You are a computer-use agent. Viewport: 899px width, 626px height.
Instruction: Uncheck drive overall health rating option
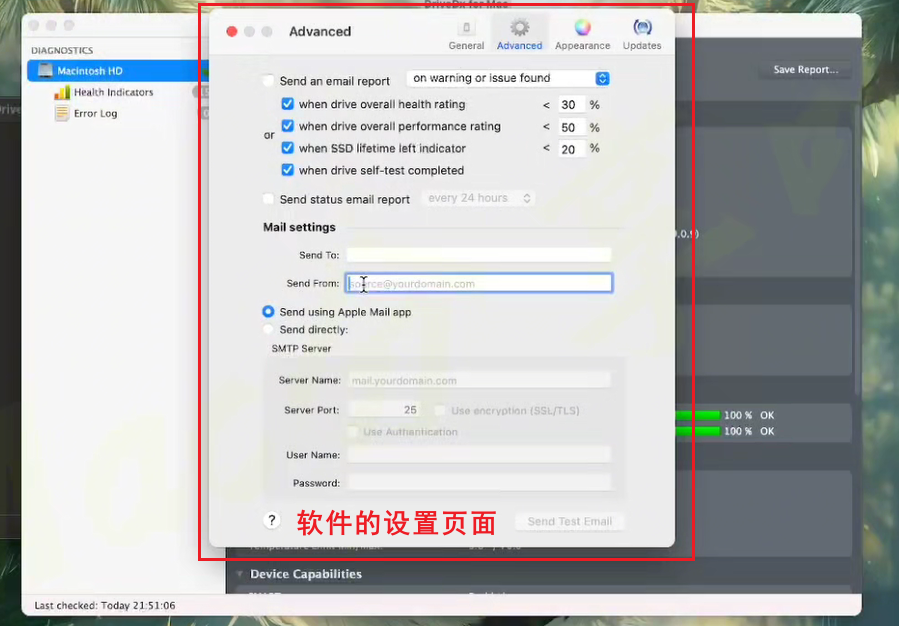click(x=288, y=104)
